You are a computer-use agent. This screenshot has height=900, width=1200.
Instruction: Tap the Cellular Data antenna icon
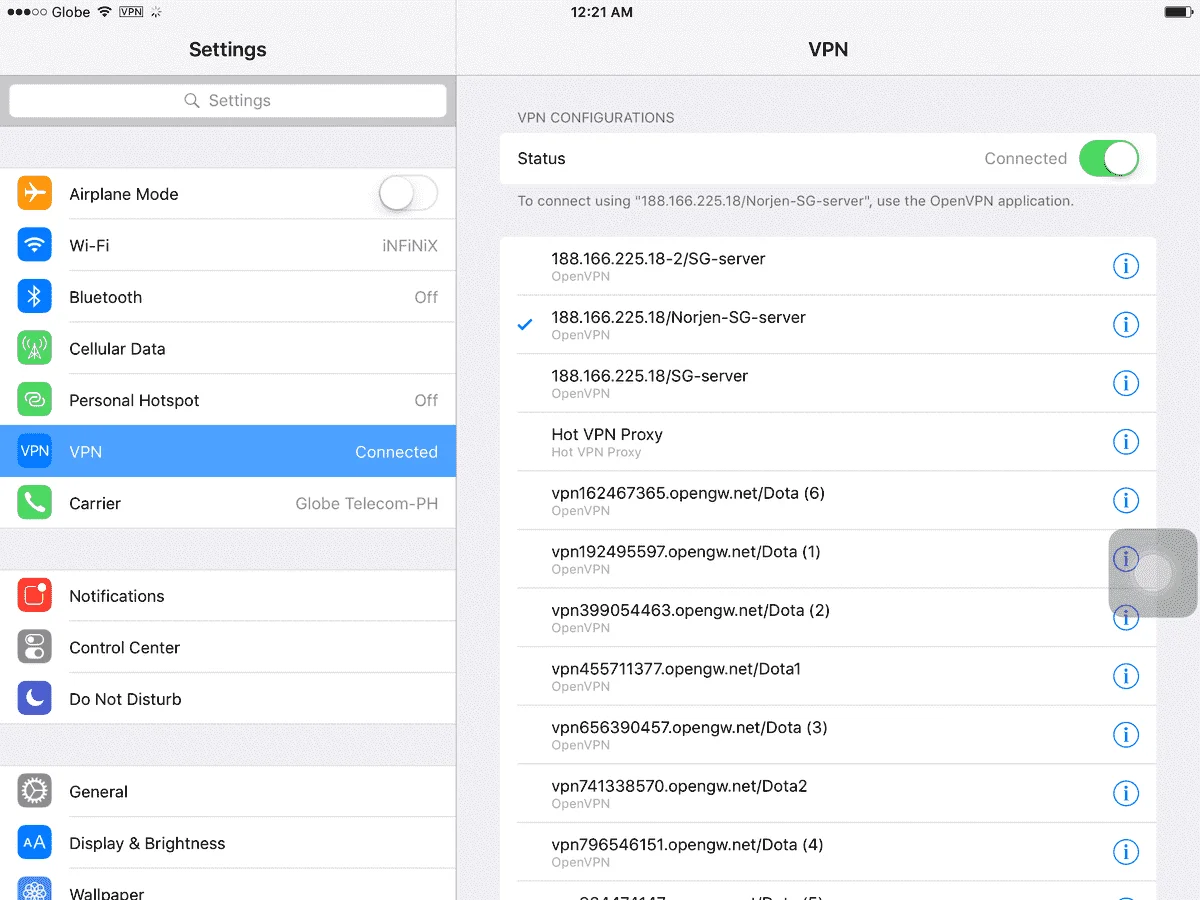pos(35,348)
